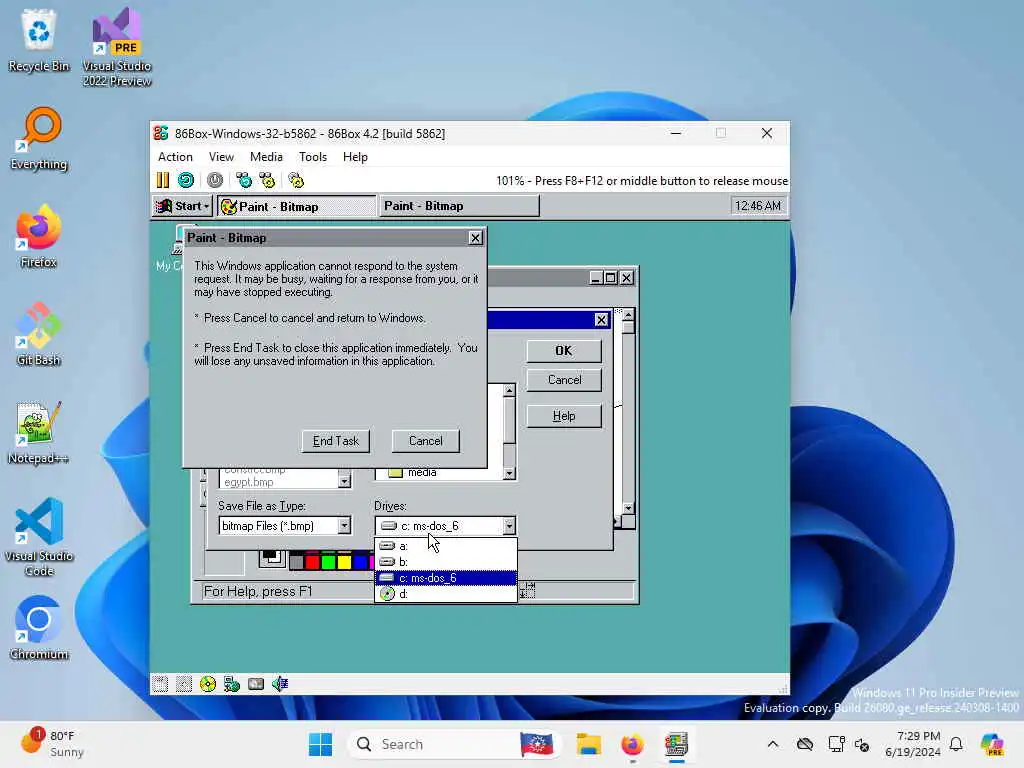This screenshot has height=768, width=1024.
Task: Select c: ms-dos_6 in the Drives list
Action: point(446,578)
